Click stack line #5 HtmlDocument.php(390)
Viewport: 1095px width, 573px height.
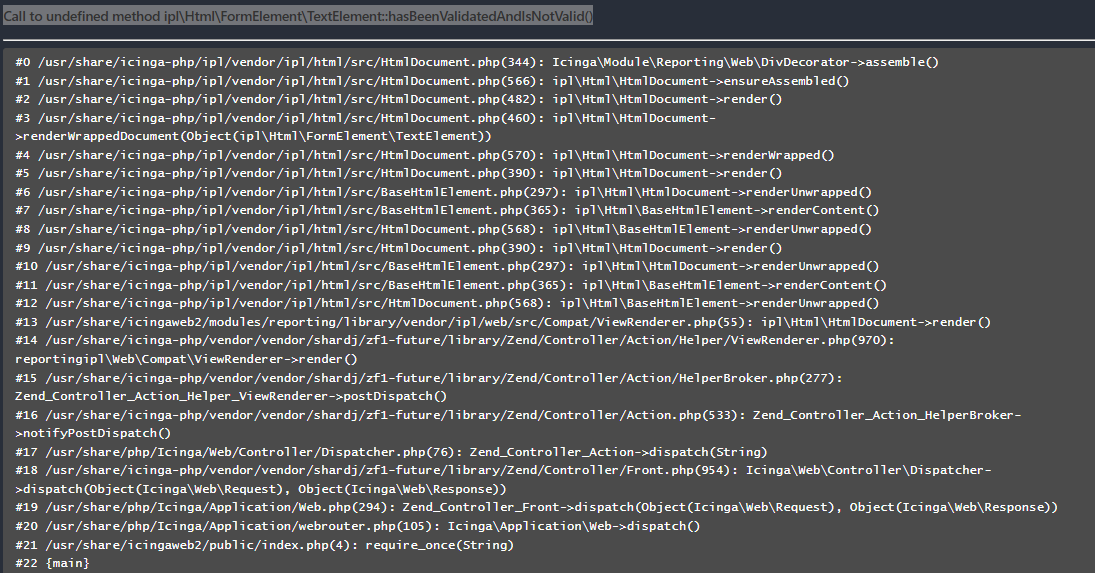pyautogui.click(x=399, y=173)
